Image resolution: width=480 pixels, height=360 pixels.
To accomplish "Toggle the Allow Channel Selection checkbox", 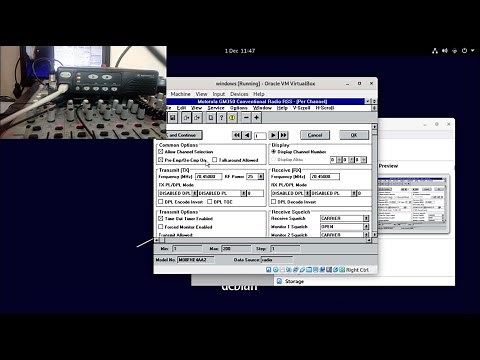I will click(161, 151).
